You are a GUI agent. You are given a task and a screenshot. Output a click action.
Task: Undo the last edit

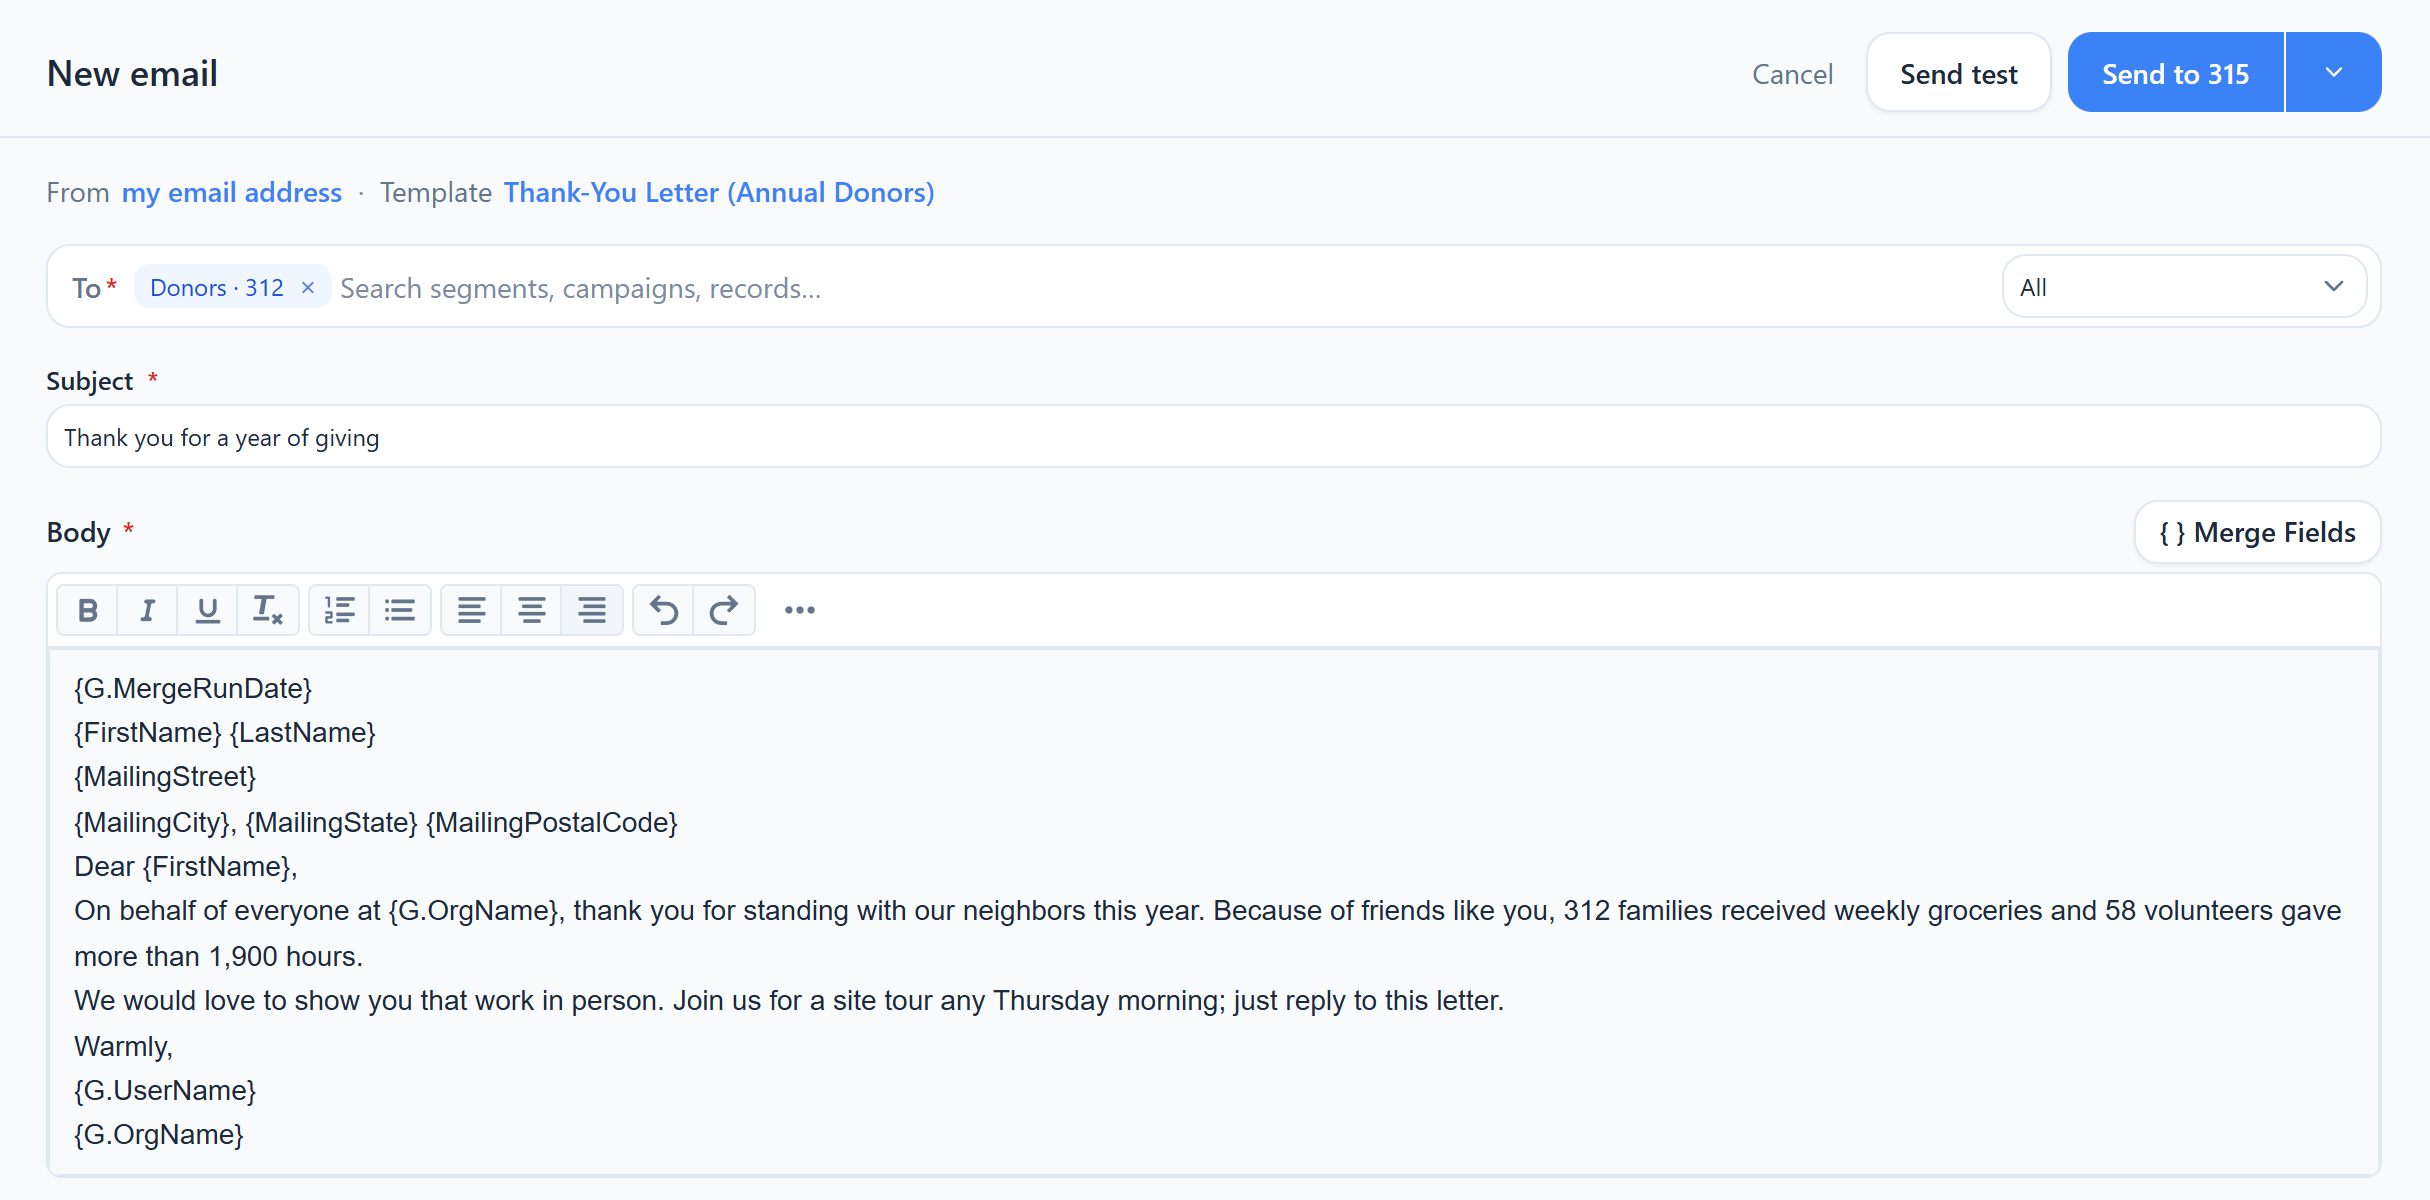click(x=664, y=610)
